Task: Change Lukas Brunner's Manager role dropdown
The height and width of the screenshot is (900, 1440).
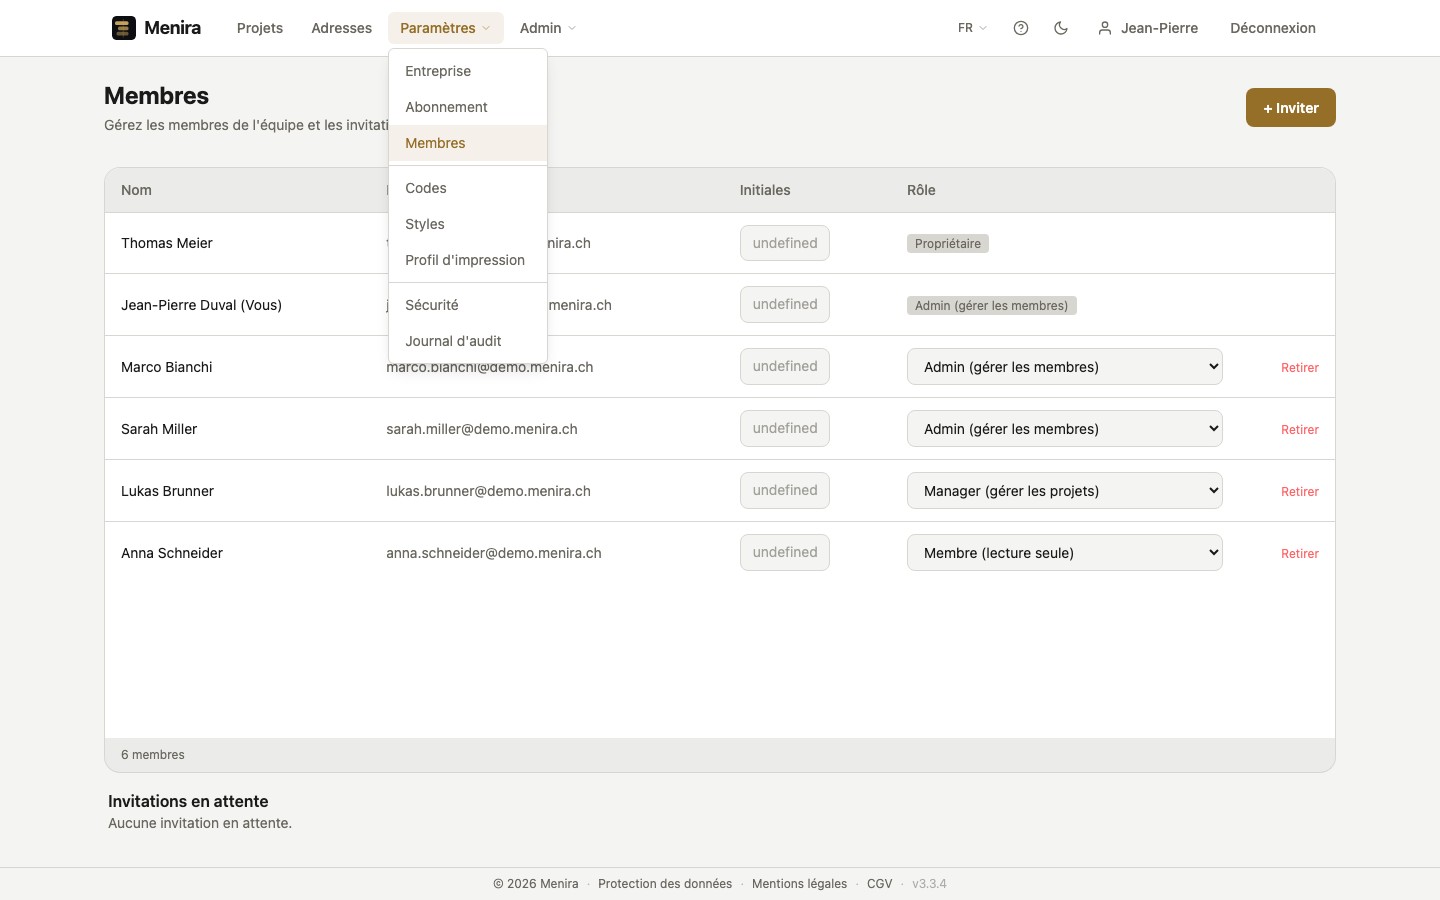Action: [x=1065, y=491]
